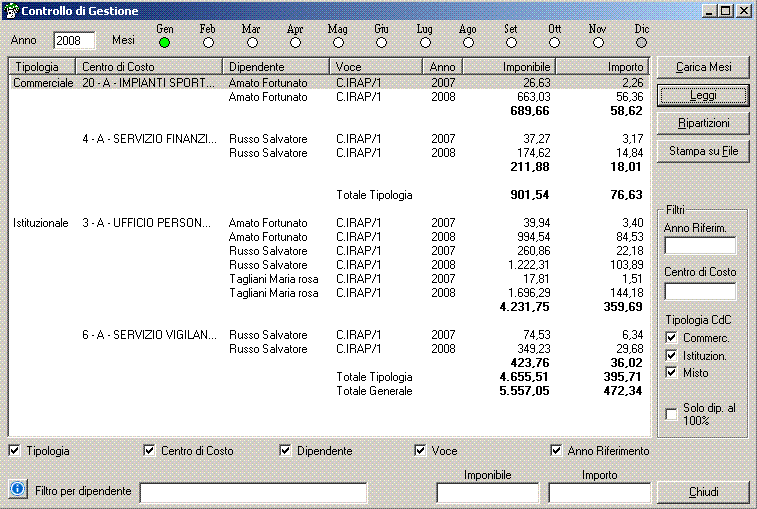
Task: Click the app icon in title bar
Action: click(12, 11)
